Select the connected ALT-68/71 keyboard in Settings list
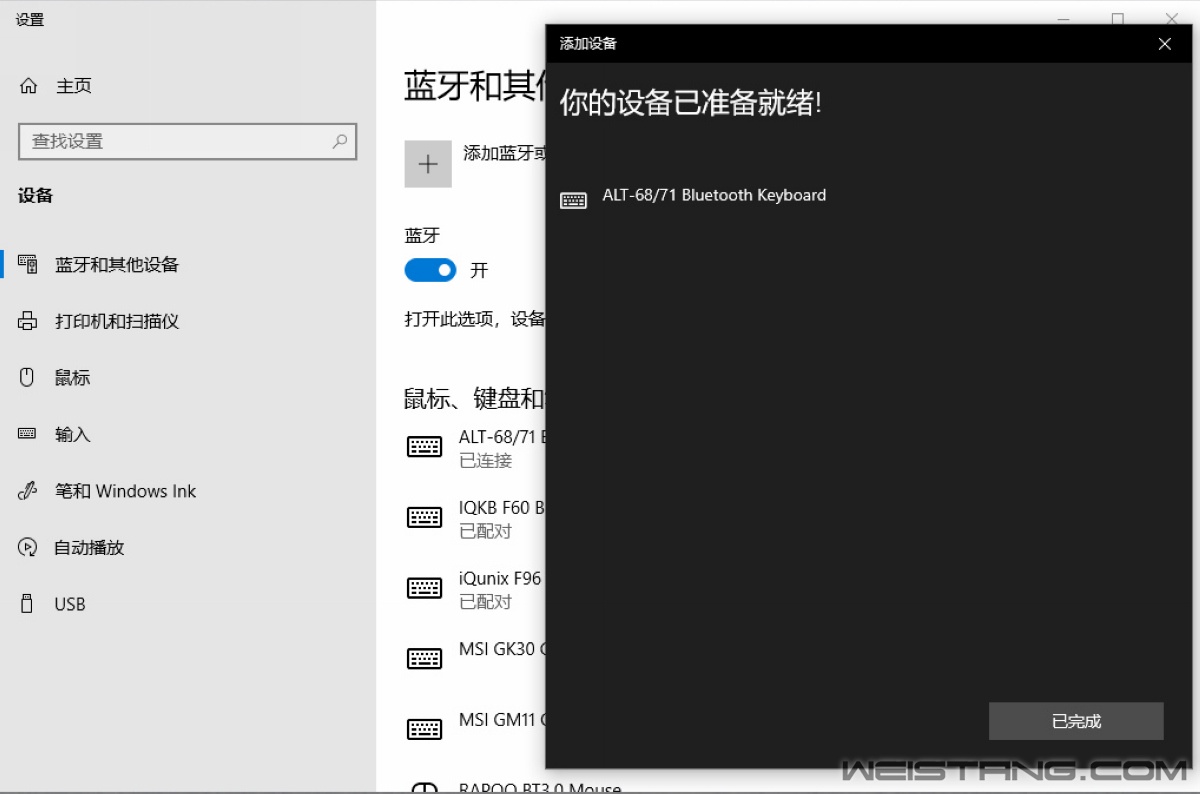 coord(475,448)
